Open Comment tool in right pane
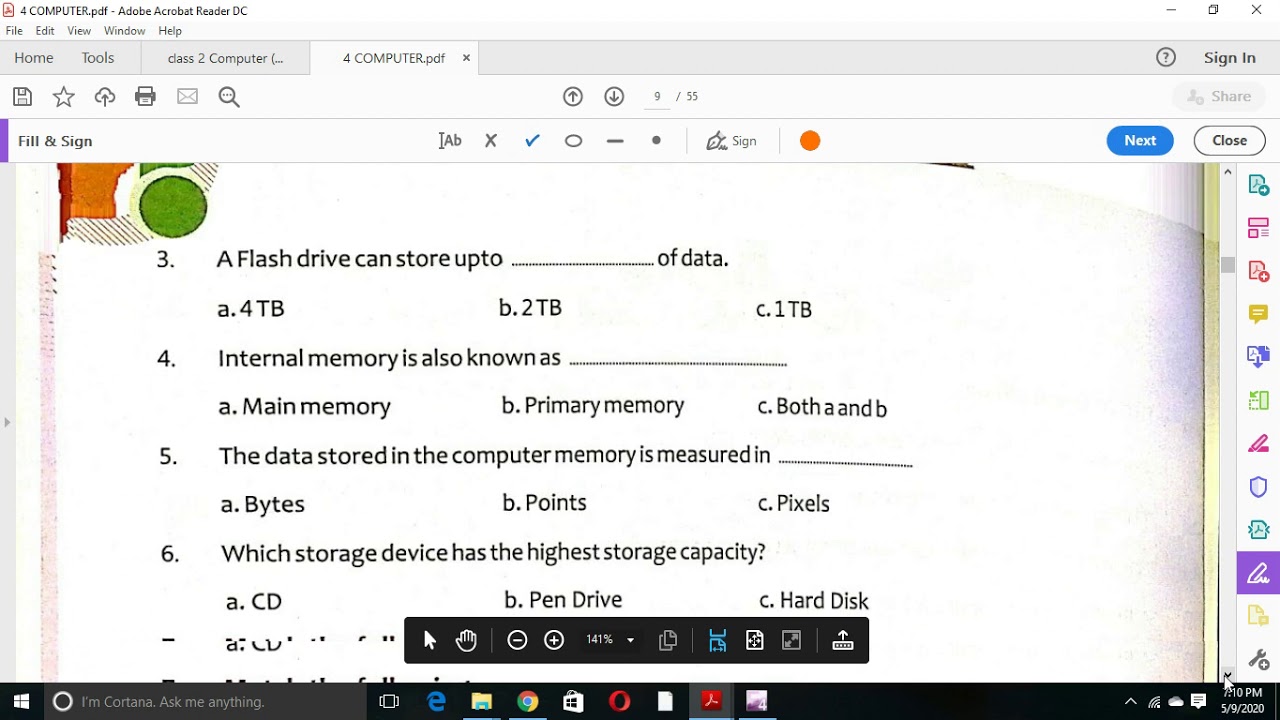Screen dimensions: 1280x720 pyautogui.click(x=1258, y=314)
